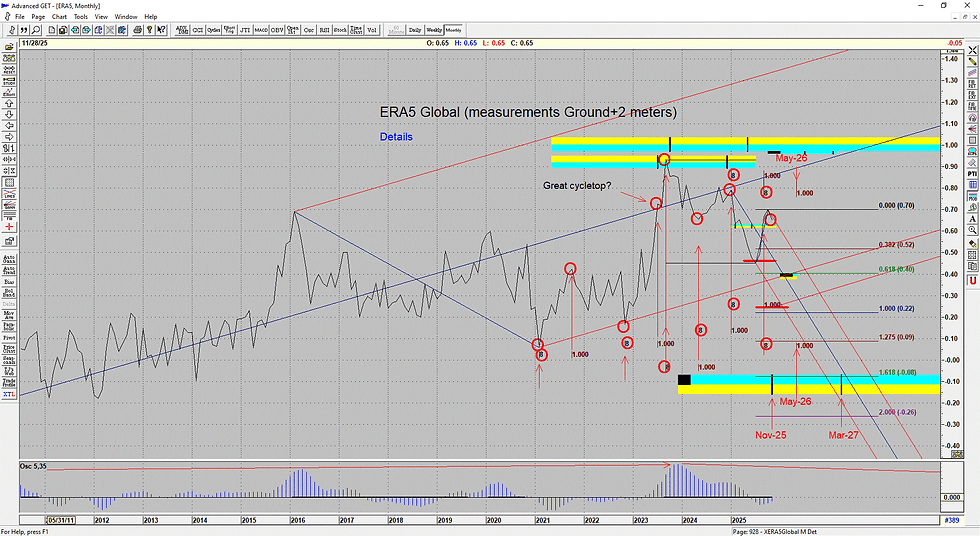Select the Monthly timeframe button
This screenshot has width=980, height=536.
pos(453,30)
